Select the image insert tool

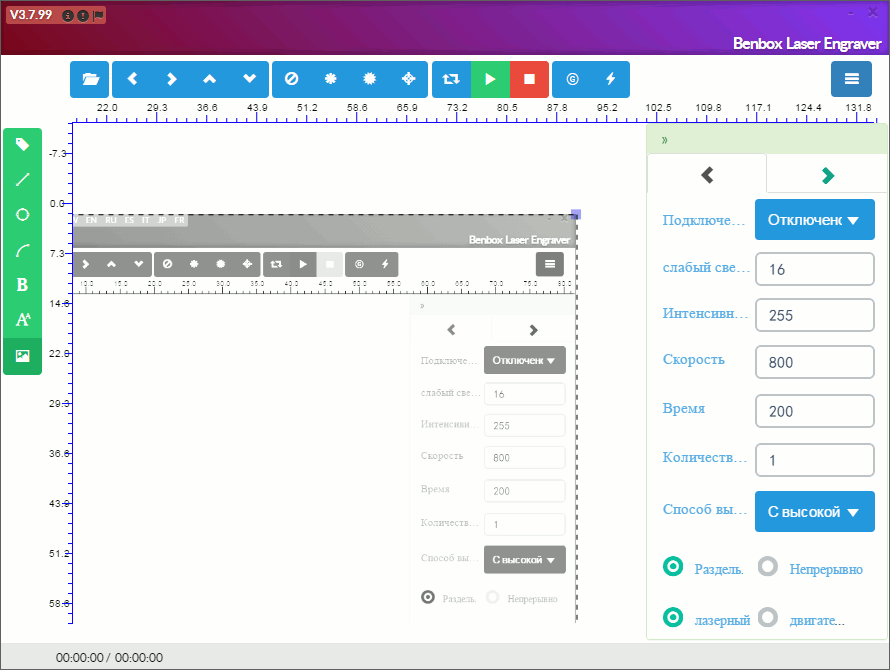point(22,356)
